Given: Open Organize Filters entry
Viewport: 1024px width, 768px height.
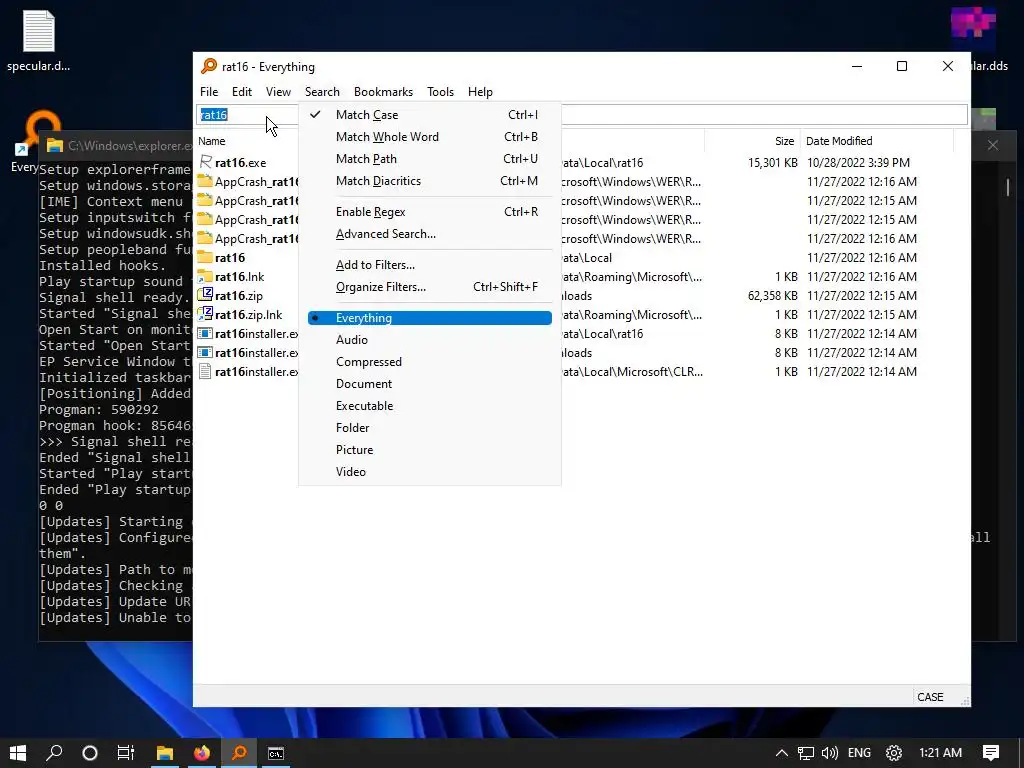Looking at the screenshot, I should click(430, 287).
